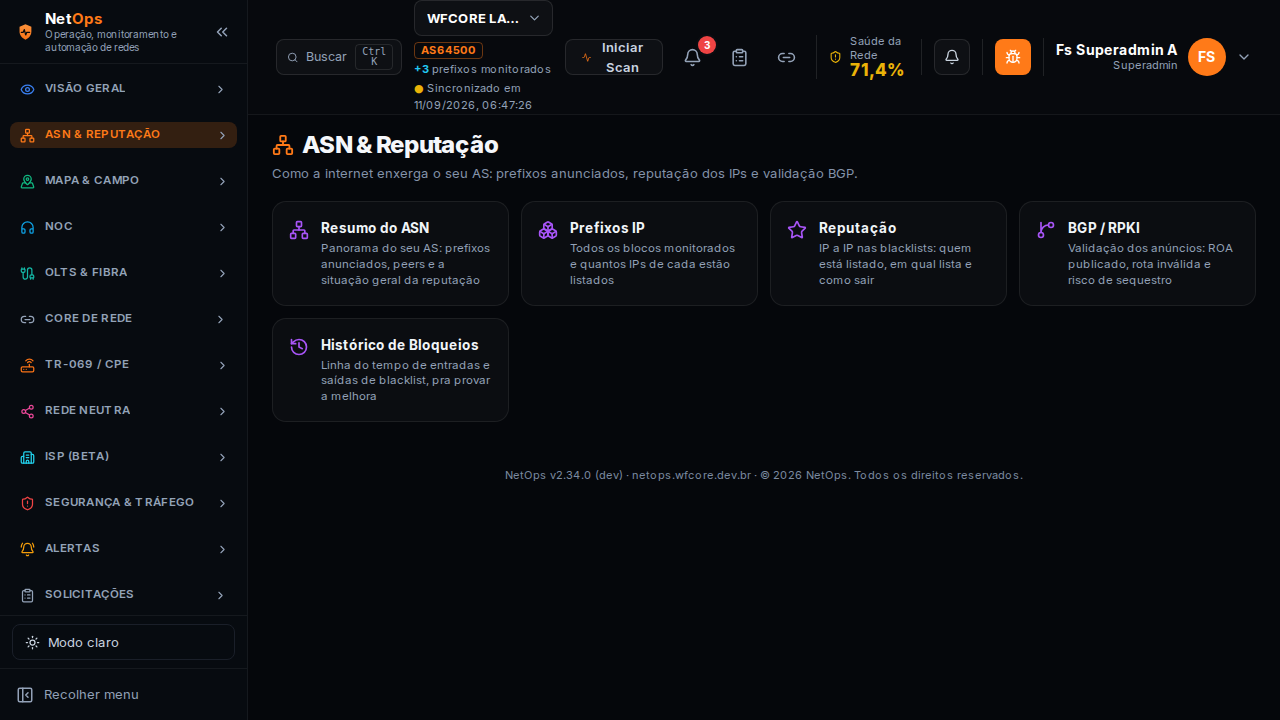Click the chain link icon in header

pyautogui.click(x=787, y=57)
